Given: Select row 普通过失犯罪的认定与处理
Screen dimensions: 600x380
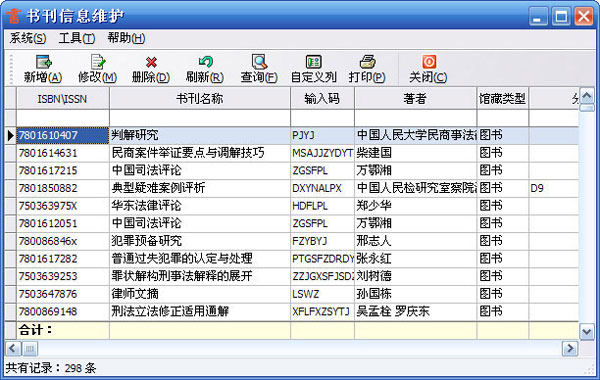Looking at the screenshot, I should [200, 259].
